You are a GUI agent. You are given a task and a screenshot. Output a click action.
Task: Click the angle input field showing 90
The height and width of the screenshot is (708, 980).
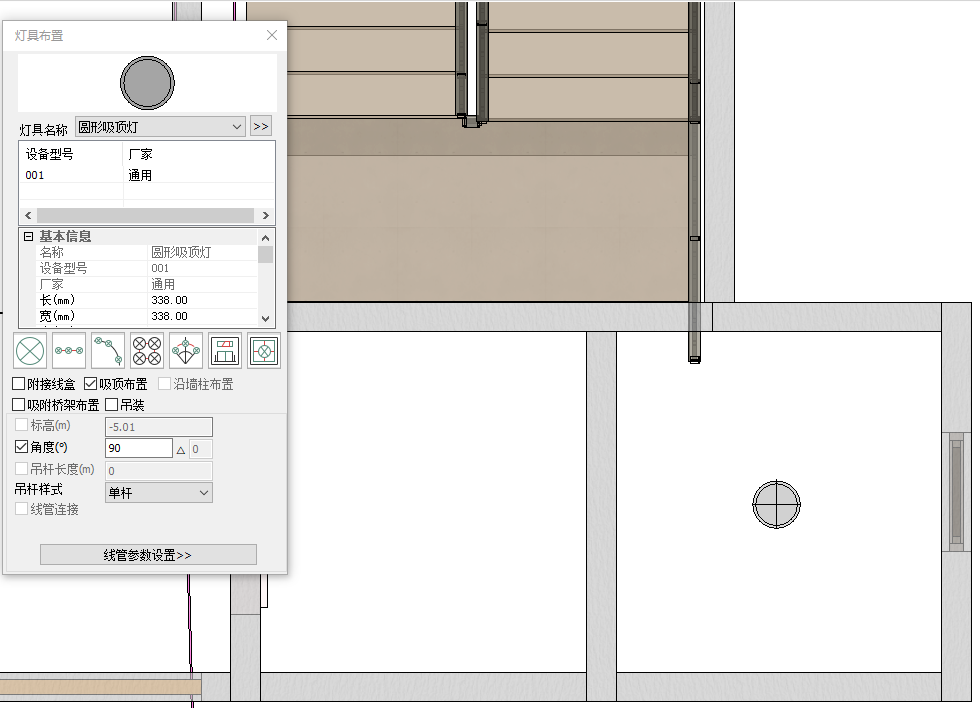[138, 449]
